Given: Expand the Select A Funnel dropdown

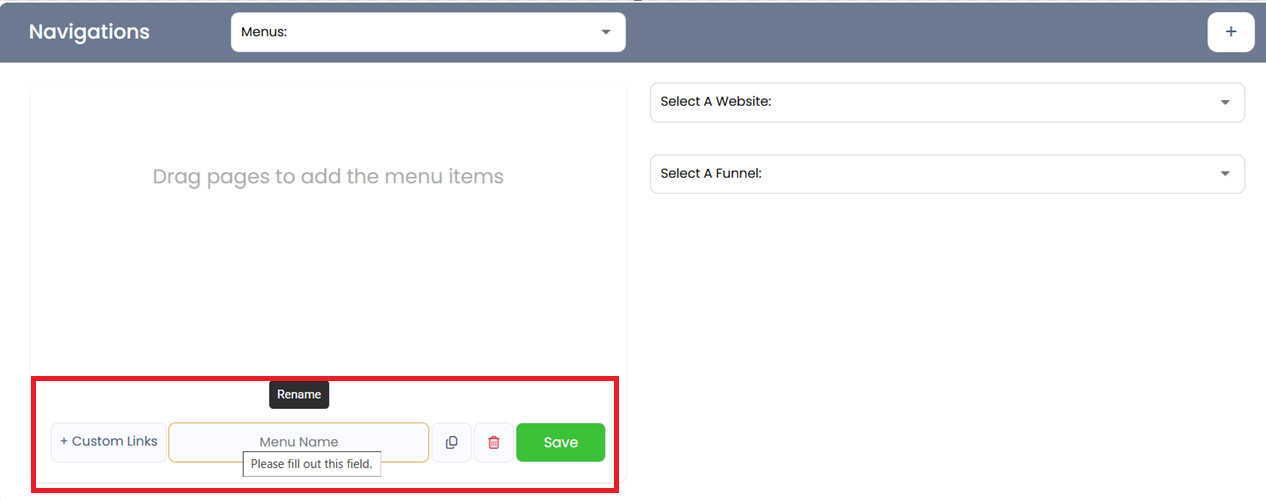Looking at the screenshot, I should point(946,174).
